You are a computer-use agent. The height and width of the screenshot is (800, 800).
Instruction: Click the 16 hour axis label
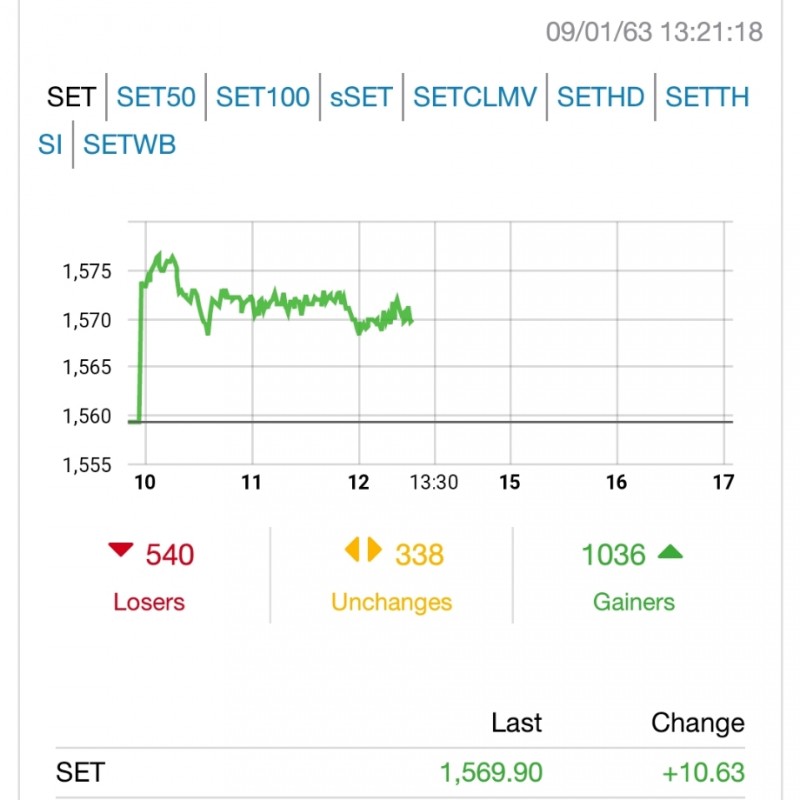click(616, 482)
